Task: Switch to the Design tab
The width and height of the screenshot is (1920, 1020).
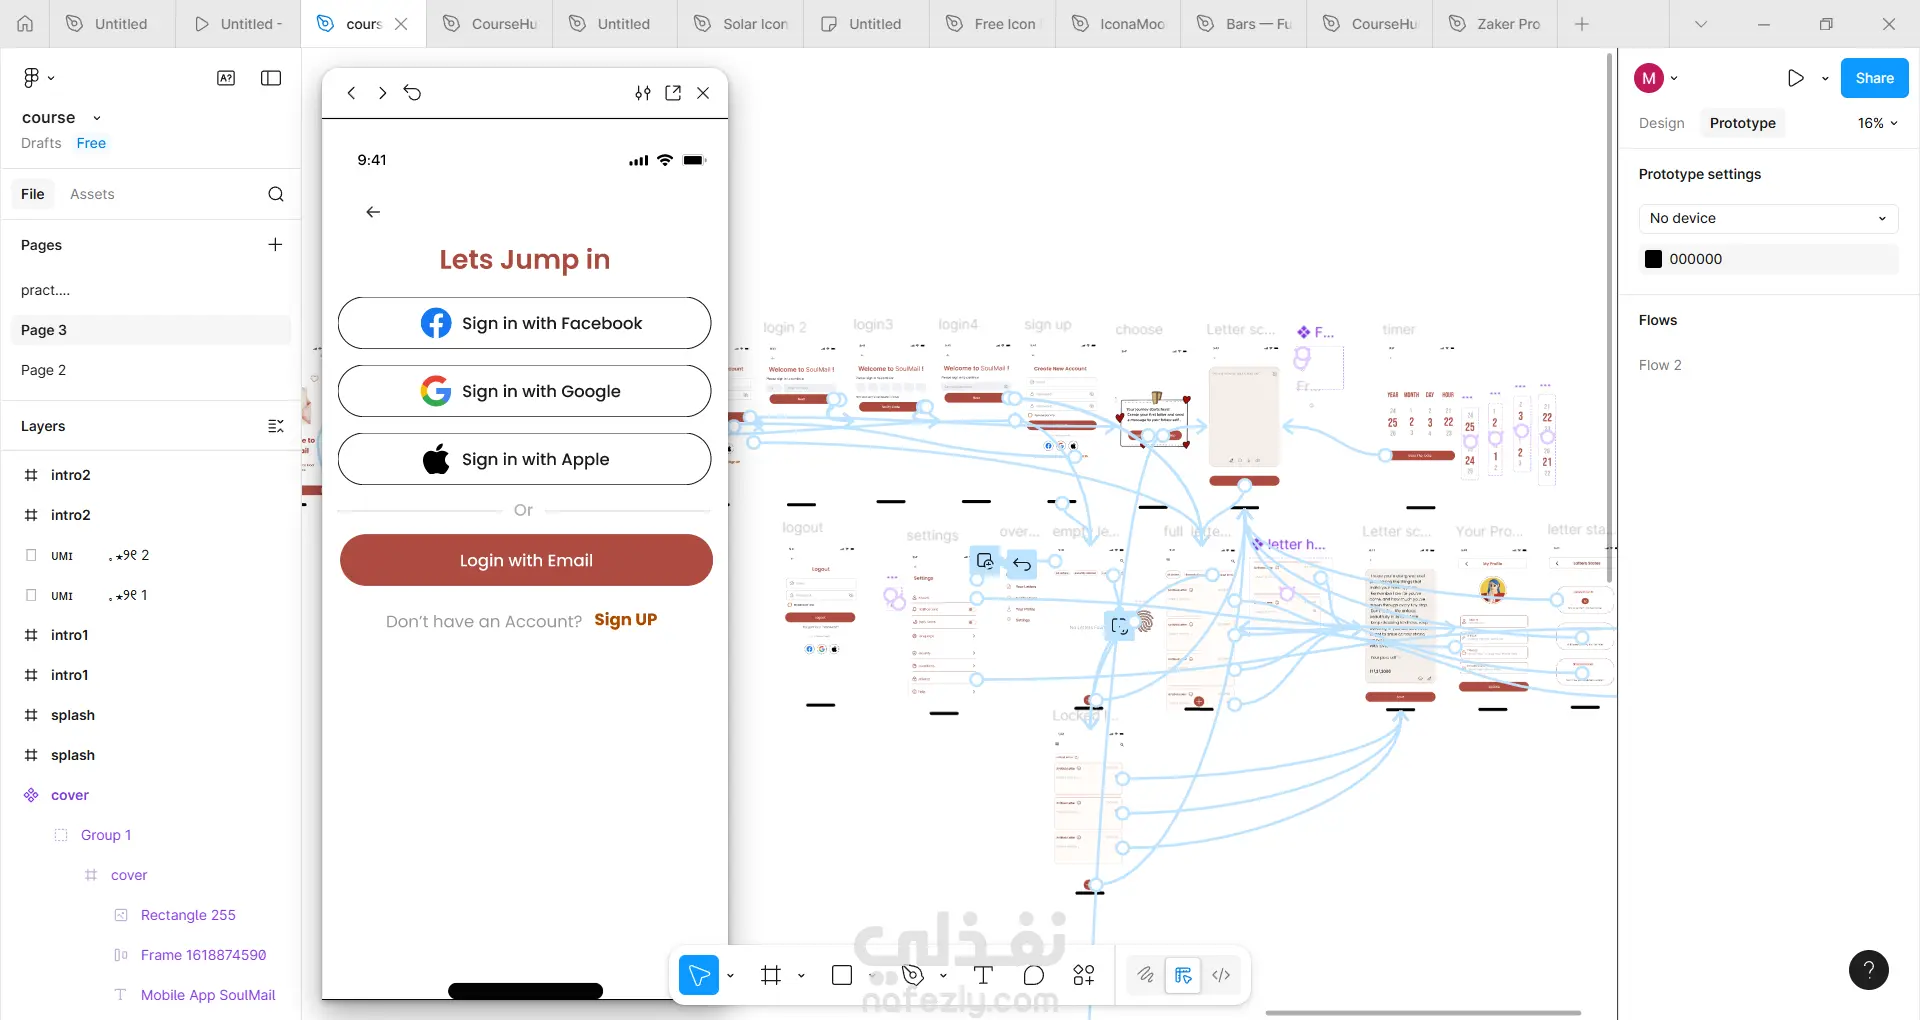Action: 1661,123
